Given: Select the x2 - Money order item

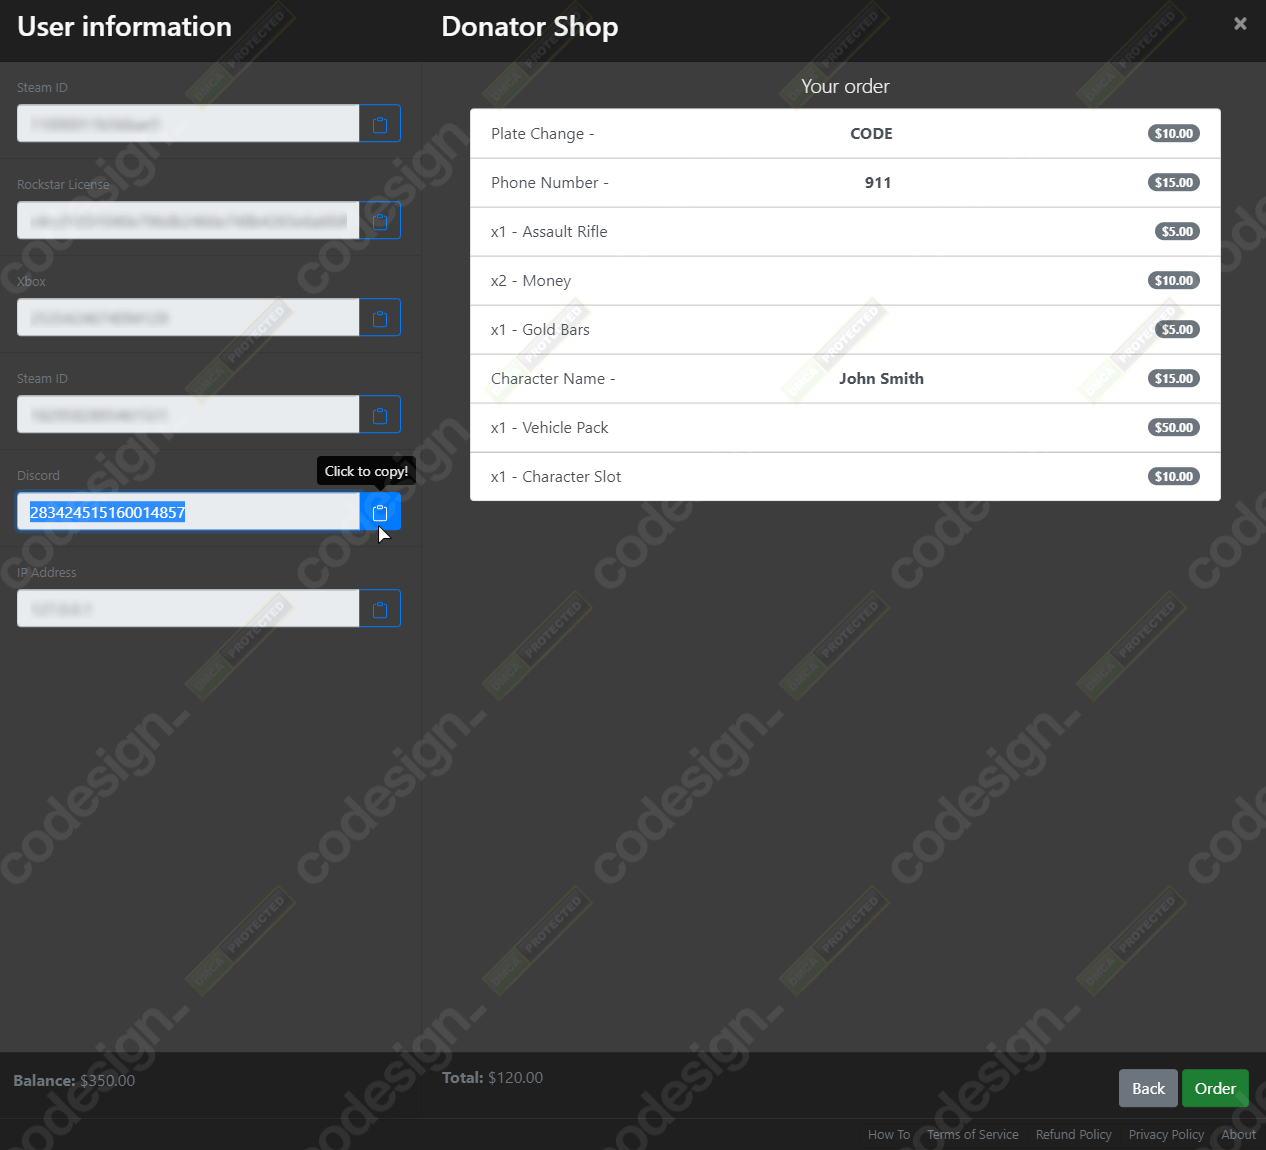Looking at the screenshot, I should [845, 280].
